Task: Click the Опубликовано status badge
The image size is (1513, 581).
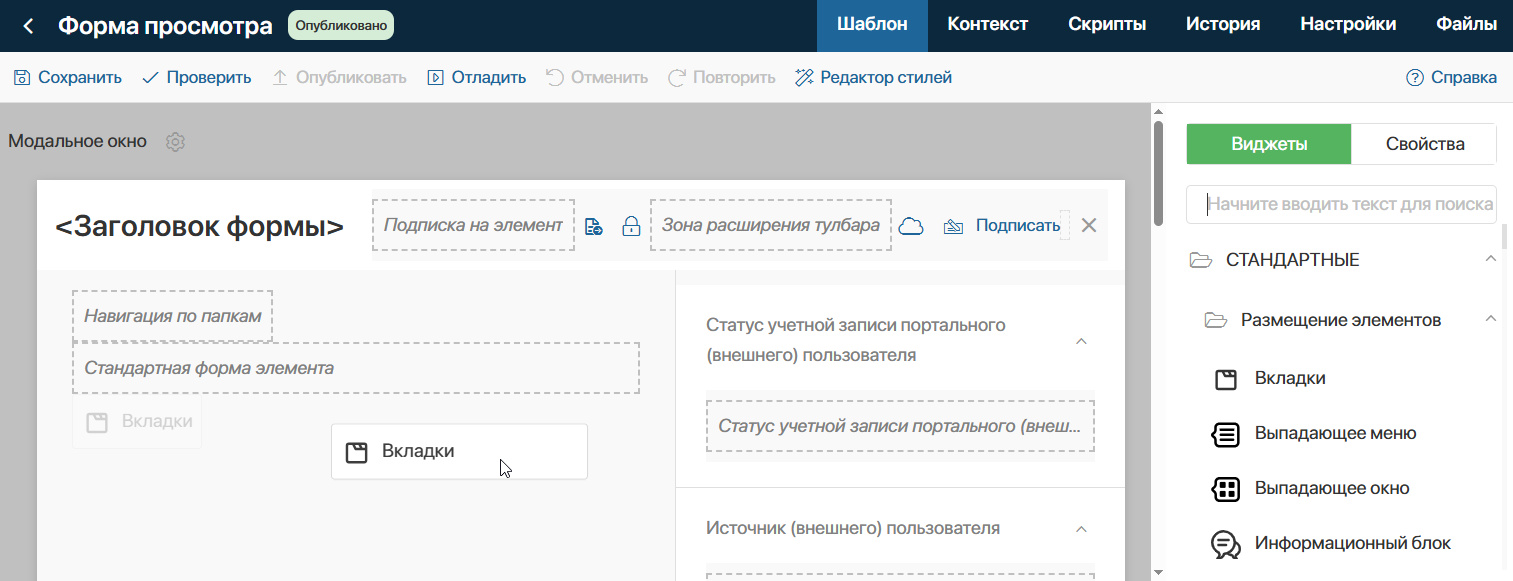Action: coord(341,26)
